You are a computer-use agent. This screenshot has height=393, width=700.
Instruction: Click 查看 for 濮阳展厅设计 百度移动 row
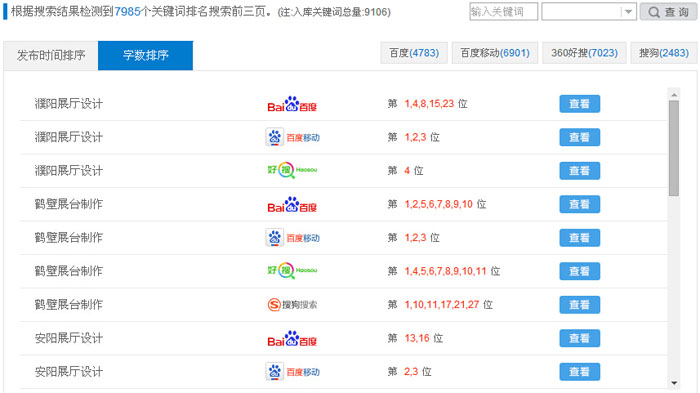pyautogui.click(x=579, y=137)
